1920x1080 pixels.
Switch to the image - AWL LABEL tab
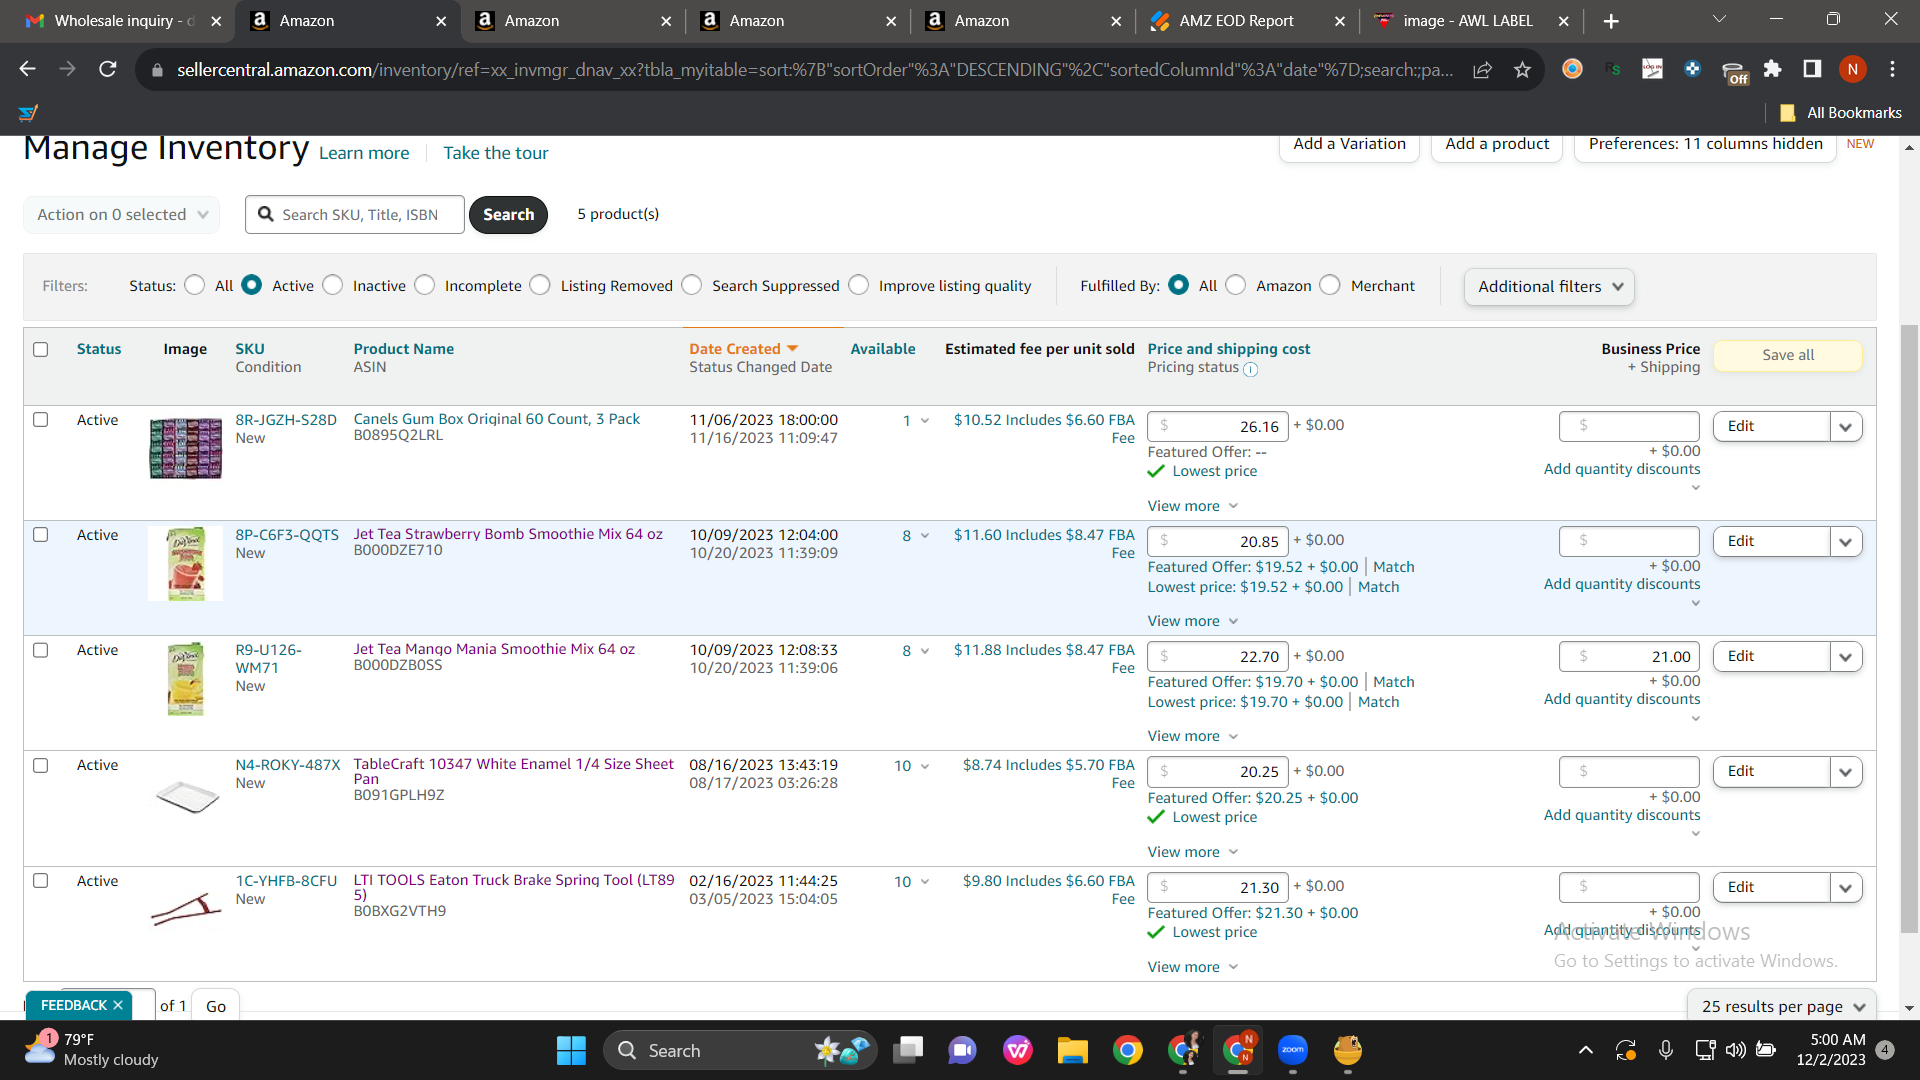click(x=1471, y=21)
